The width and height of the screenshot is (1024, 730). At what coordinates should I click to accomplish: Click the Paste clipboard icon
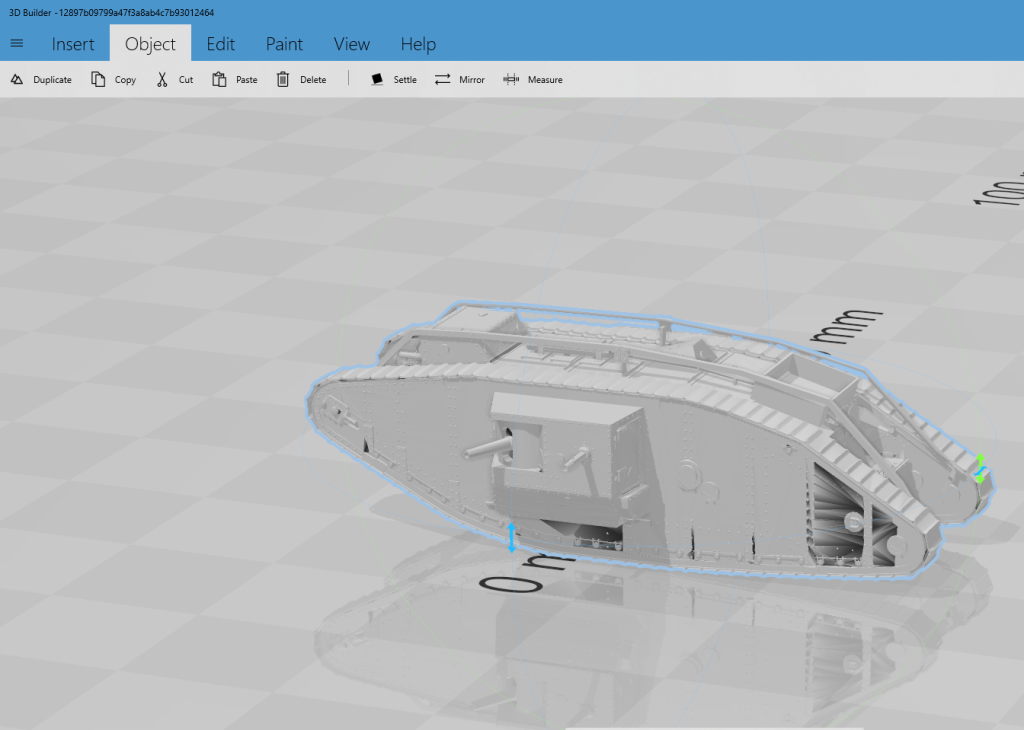pyautogui.click(x=219, y=79)
